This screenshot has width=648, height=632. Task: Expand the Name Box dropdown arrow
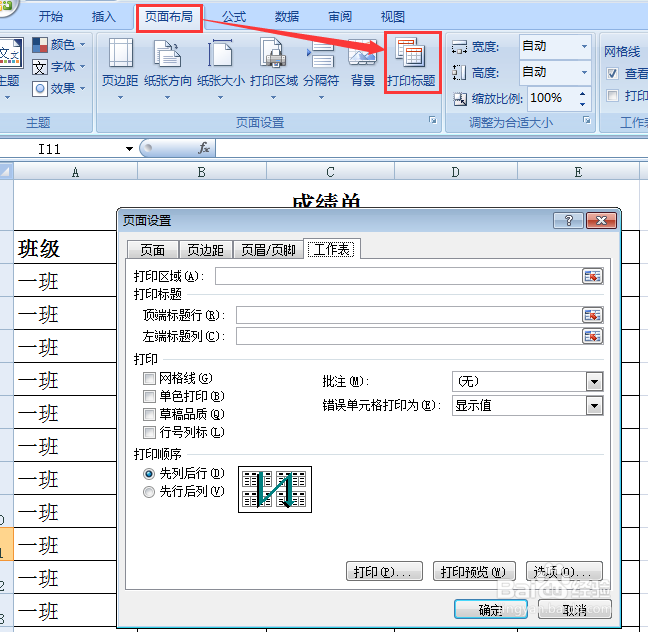129,149
